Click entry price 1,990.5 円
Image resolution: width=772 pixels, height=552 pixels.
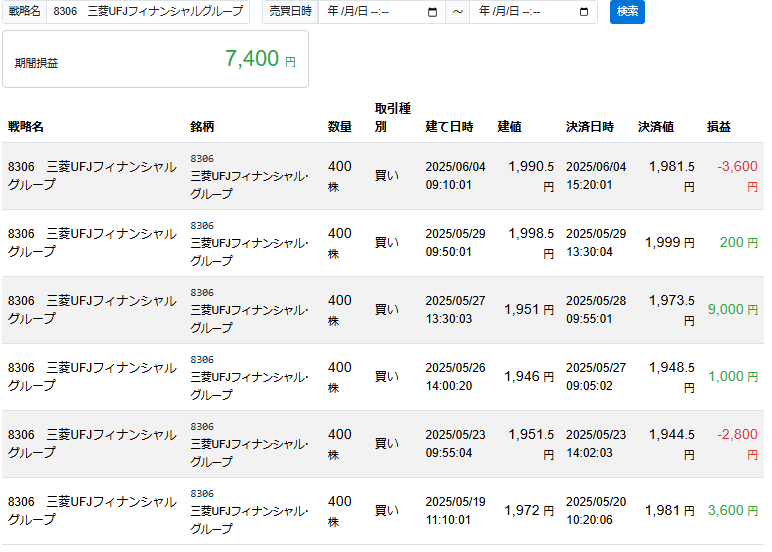coord(531,176)
